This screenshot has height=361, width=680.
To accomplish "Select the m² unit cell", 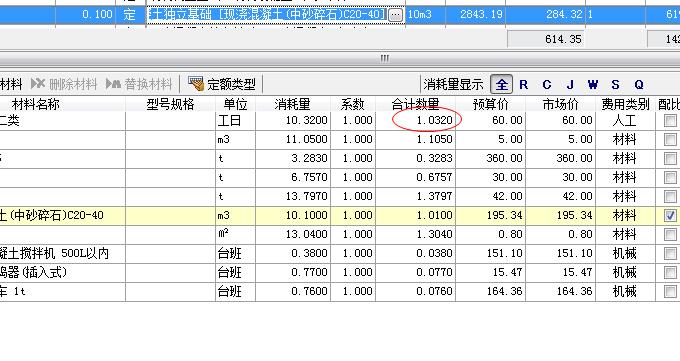I will (x=235, y=234).
